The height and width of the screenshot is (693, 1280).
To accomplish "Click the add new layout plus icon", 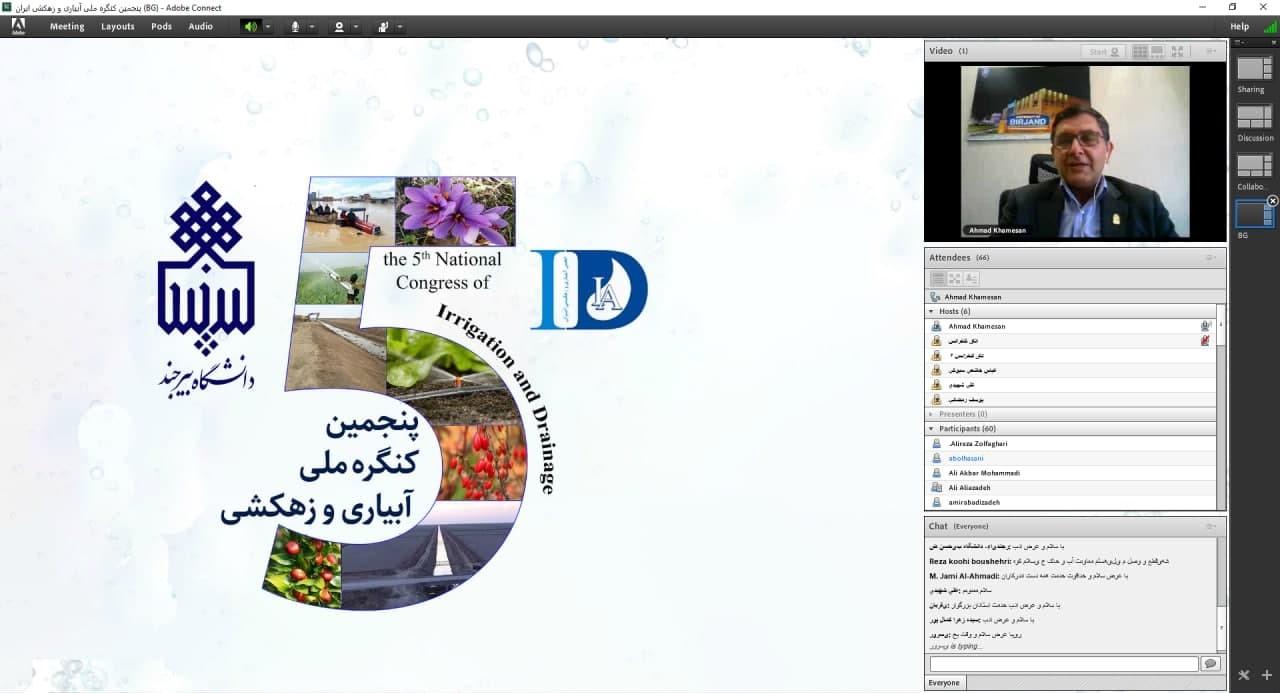I will [1266, 676].
